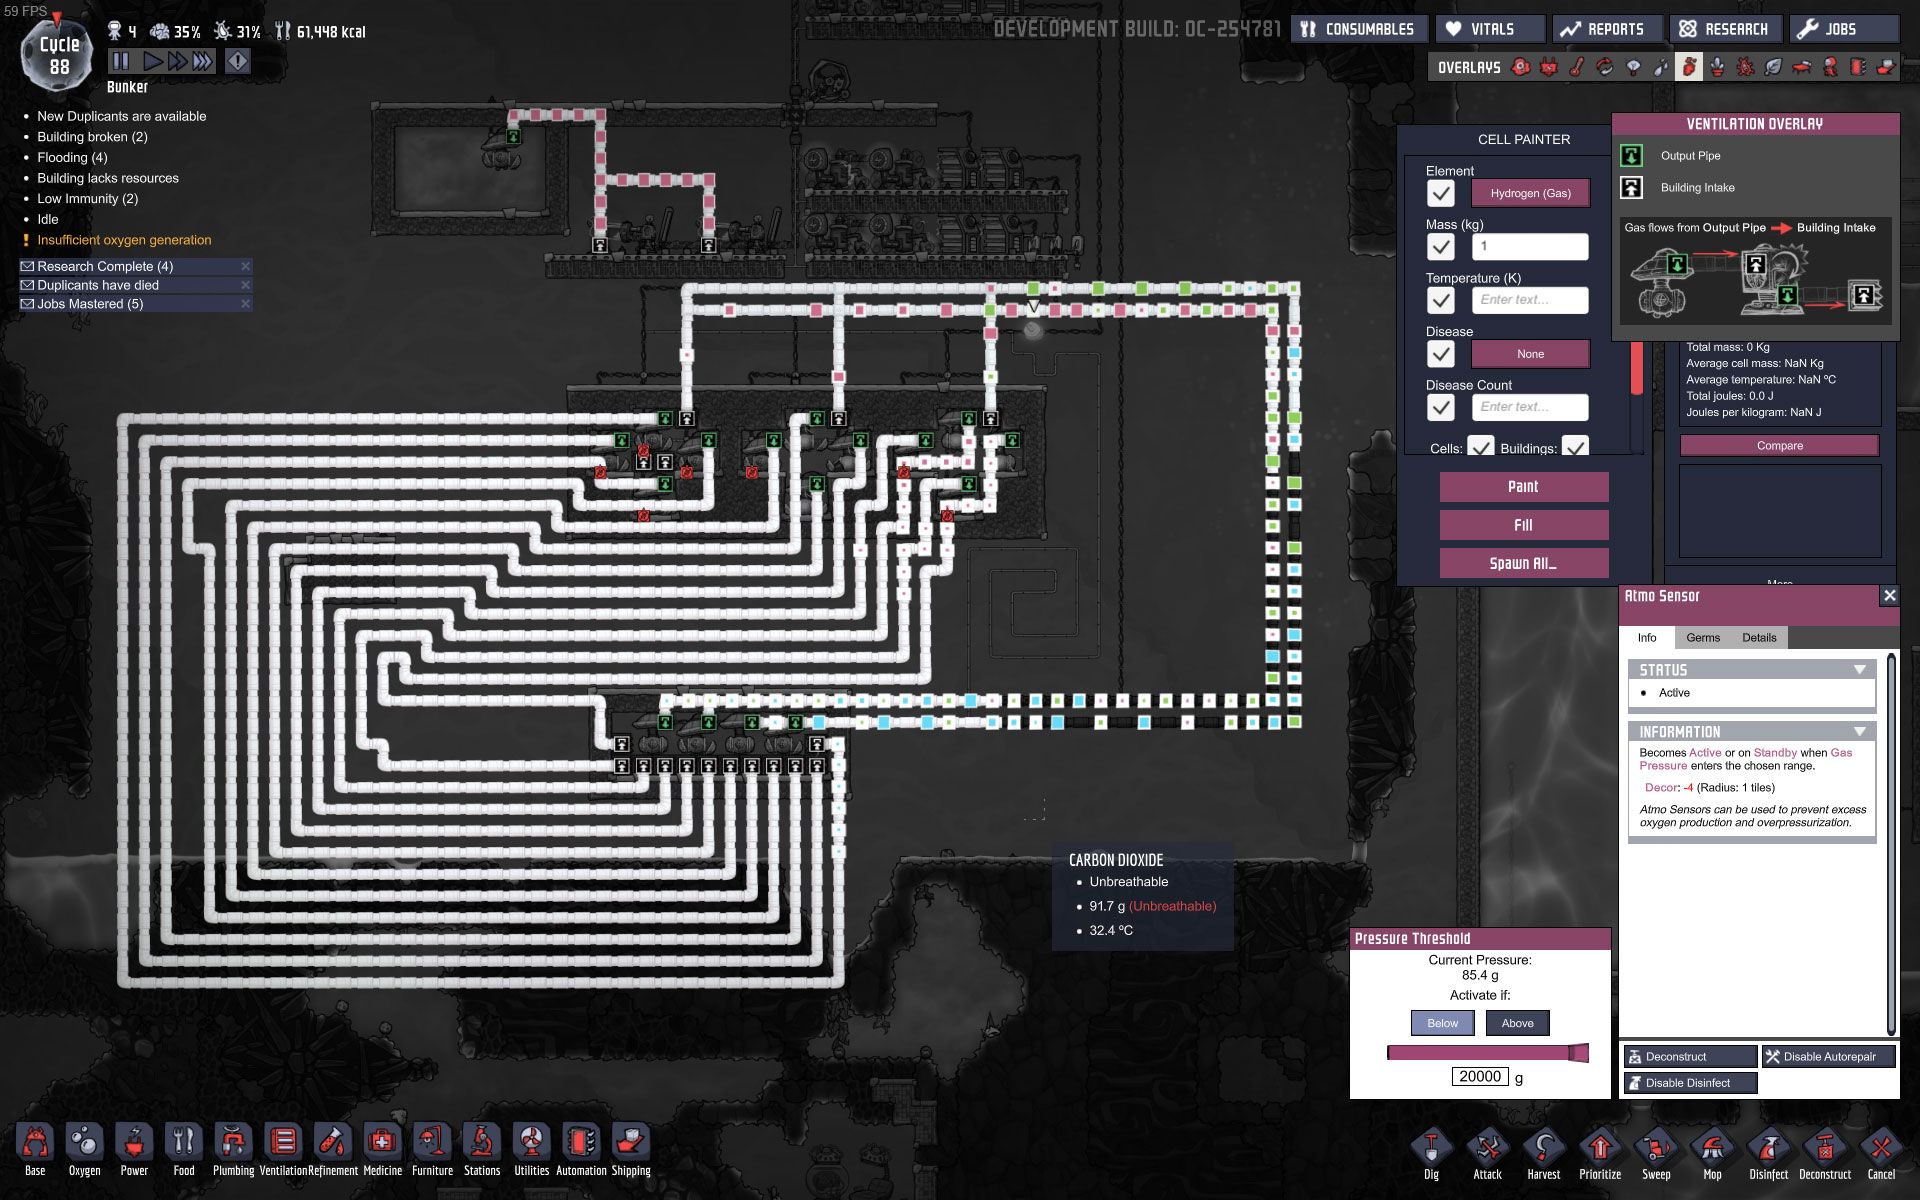Open the Hydrogen (Gas) element dropdown
This screenshot has width=1920, height=1200.
[x=1530, y=193]
